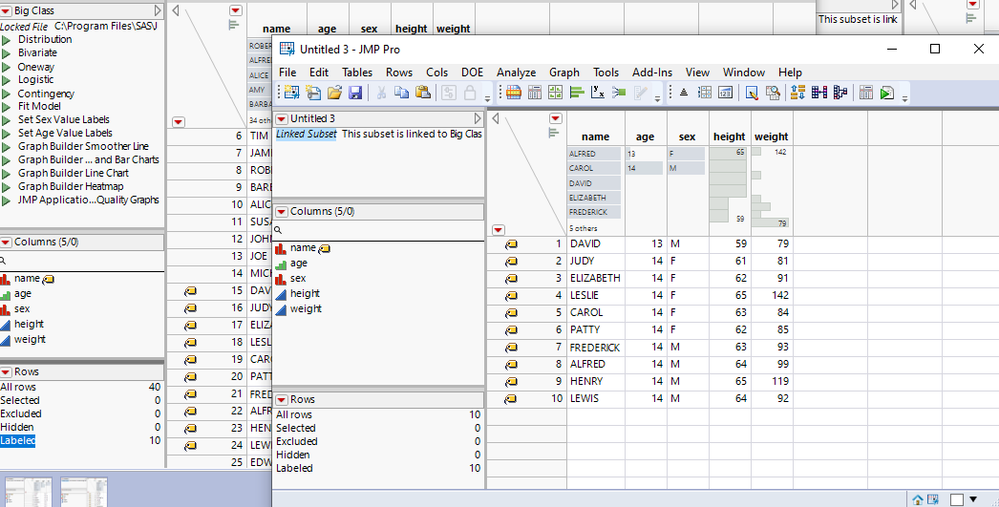The image size is (999, 507).
Task: Open the Add-Ins menu
Action: pos(652,73)
